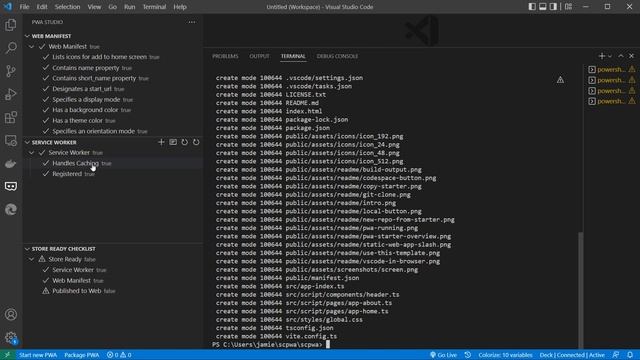Select the last powershell terminal in the list
This screenshot has height=360, width=640.
(612, 101)
